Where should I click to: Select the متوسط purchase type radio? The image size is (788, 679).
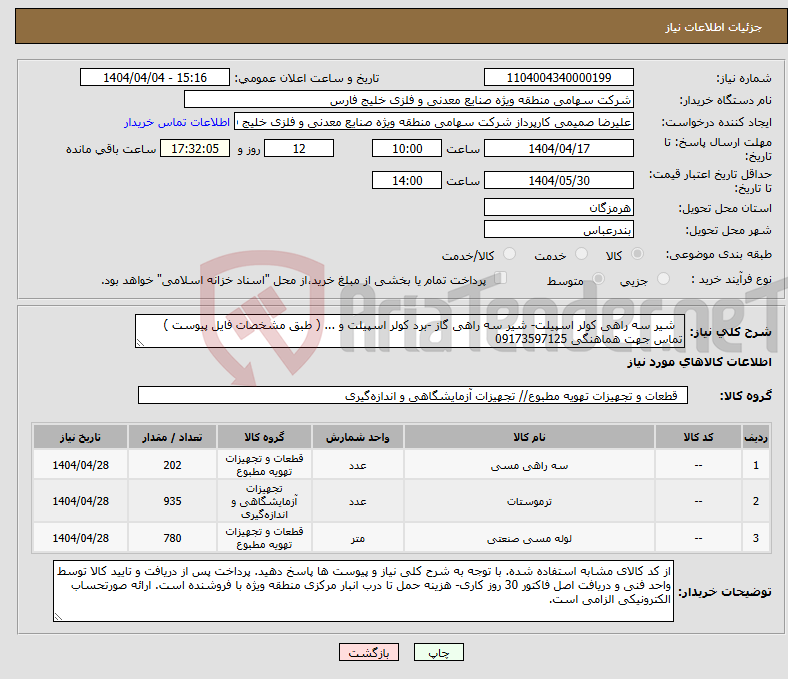point(598,279)
